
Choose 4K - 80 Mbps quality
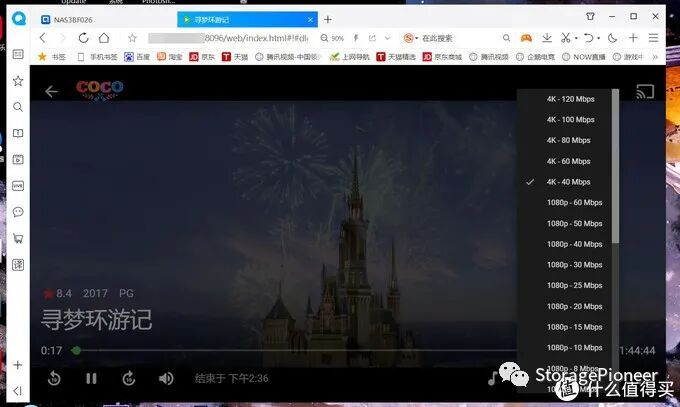click(x=568, y=140)
